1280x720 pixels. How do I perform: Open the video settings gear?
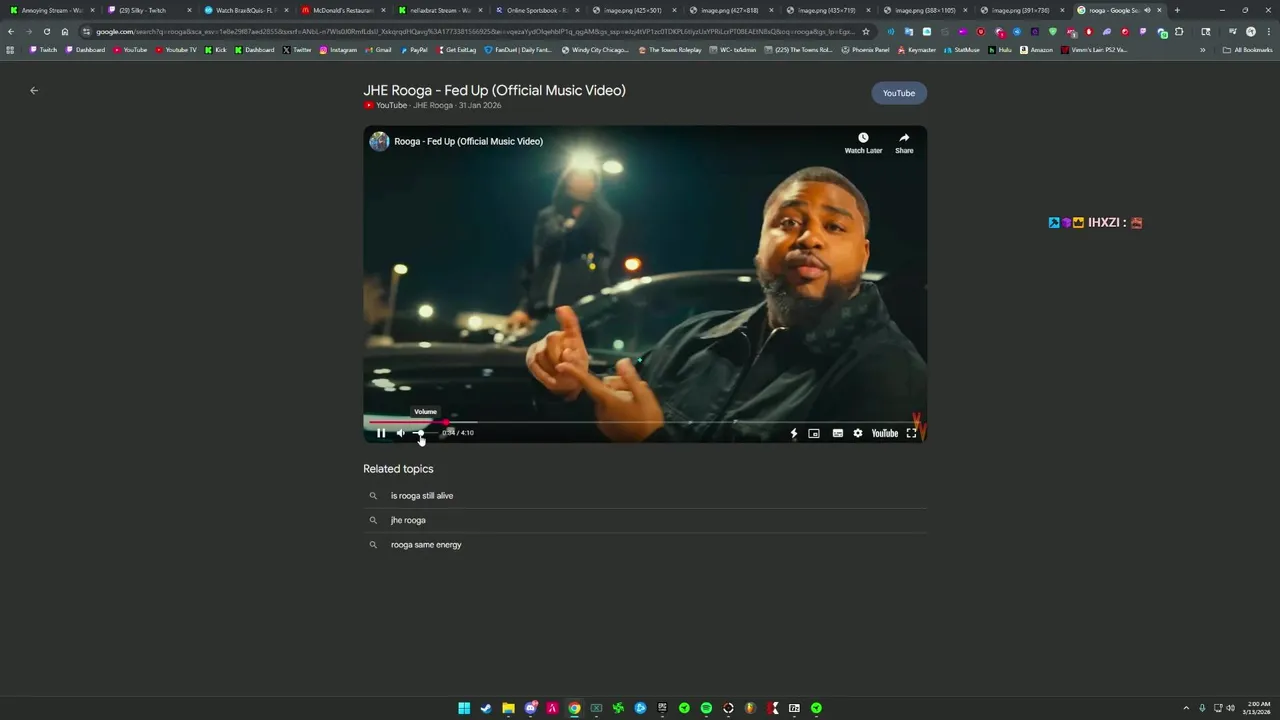[857, 433]
